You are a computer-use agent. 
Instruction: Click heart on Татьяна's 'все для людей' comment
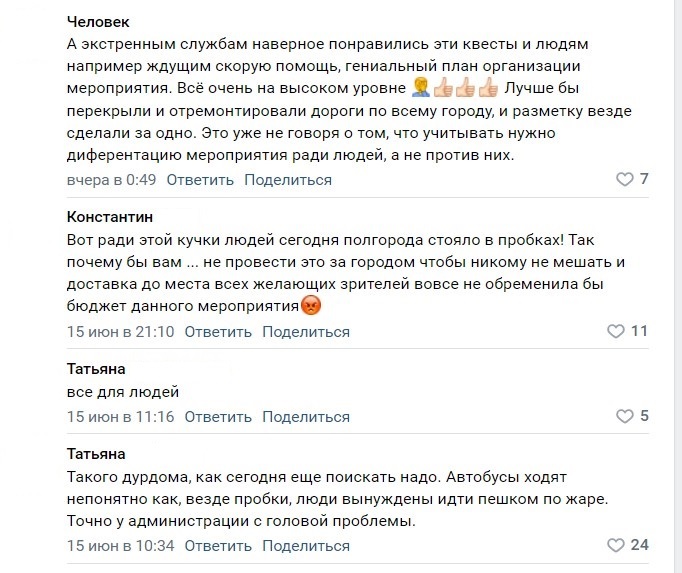625,417
